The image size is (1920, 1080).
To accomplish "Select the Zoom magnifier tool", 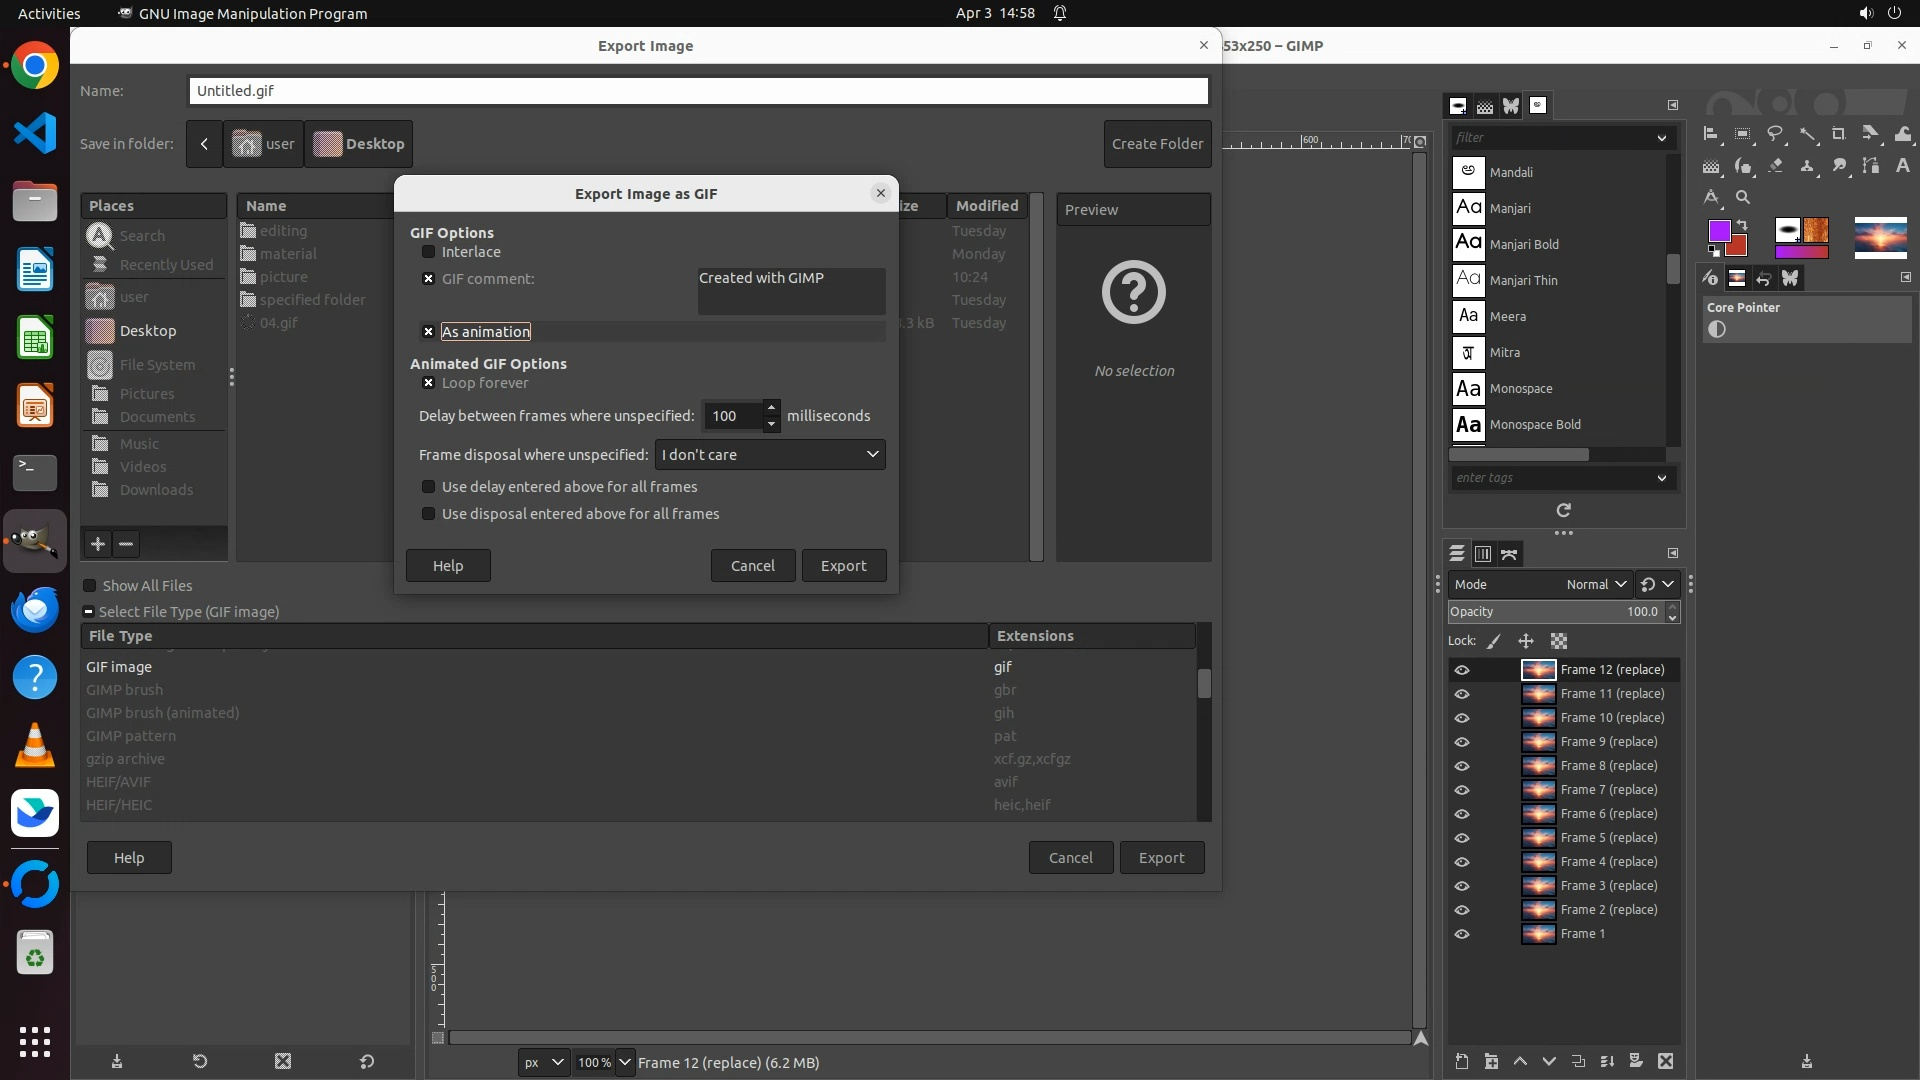I will [1743, 198].
